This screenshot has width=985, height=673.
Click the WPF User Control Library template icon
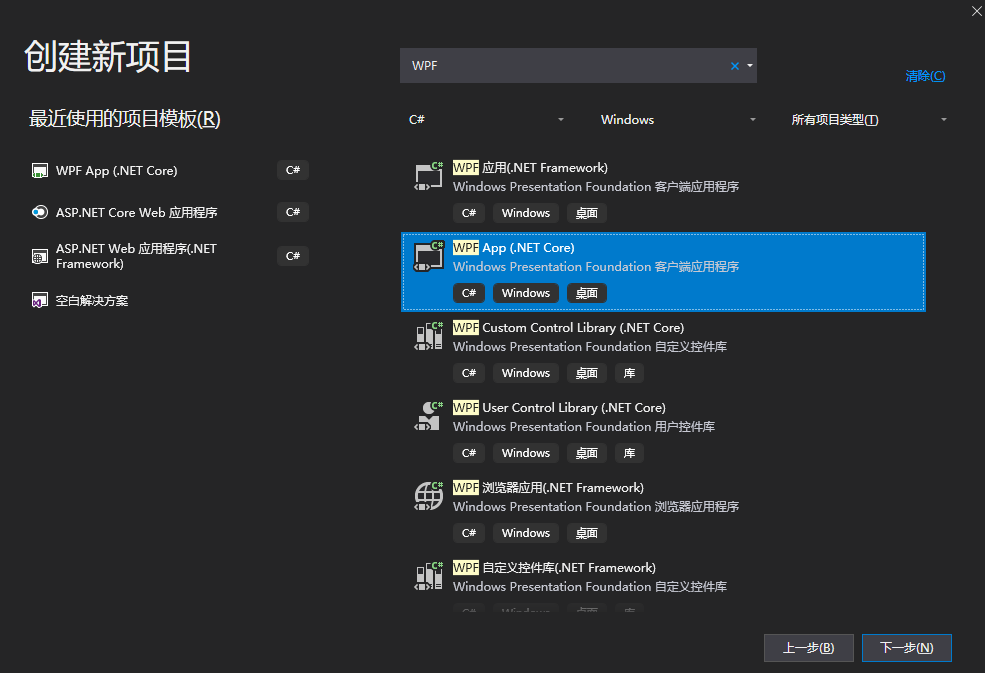[429, 415]
